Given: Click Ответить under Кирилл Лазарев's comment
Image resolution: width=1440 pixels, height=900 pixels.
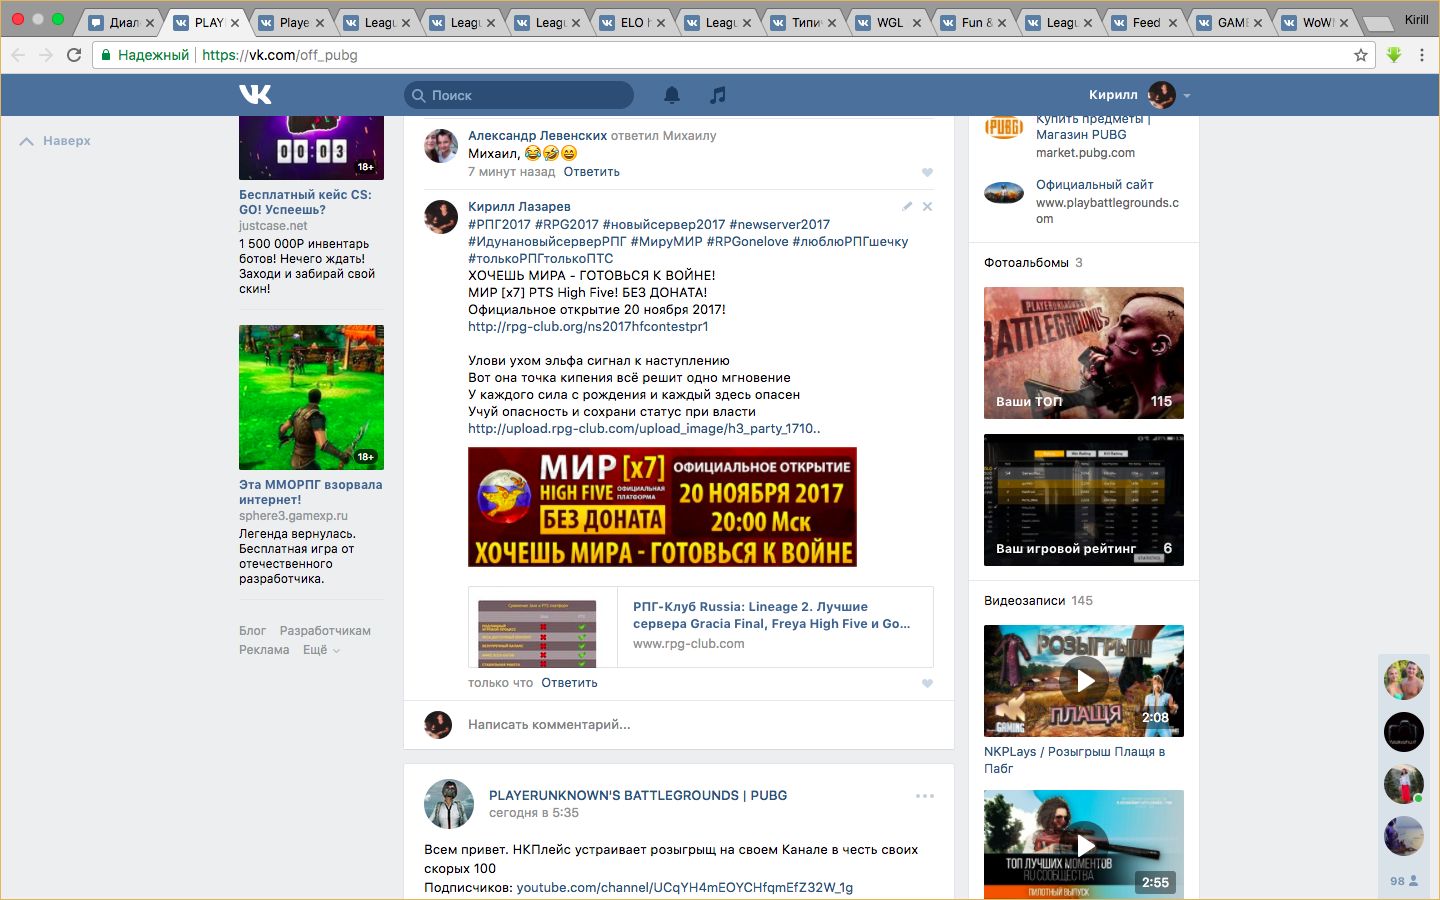Looking at the screenshot, I should pos(569,683).
